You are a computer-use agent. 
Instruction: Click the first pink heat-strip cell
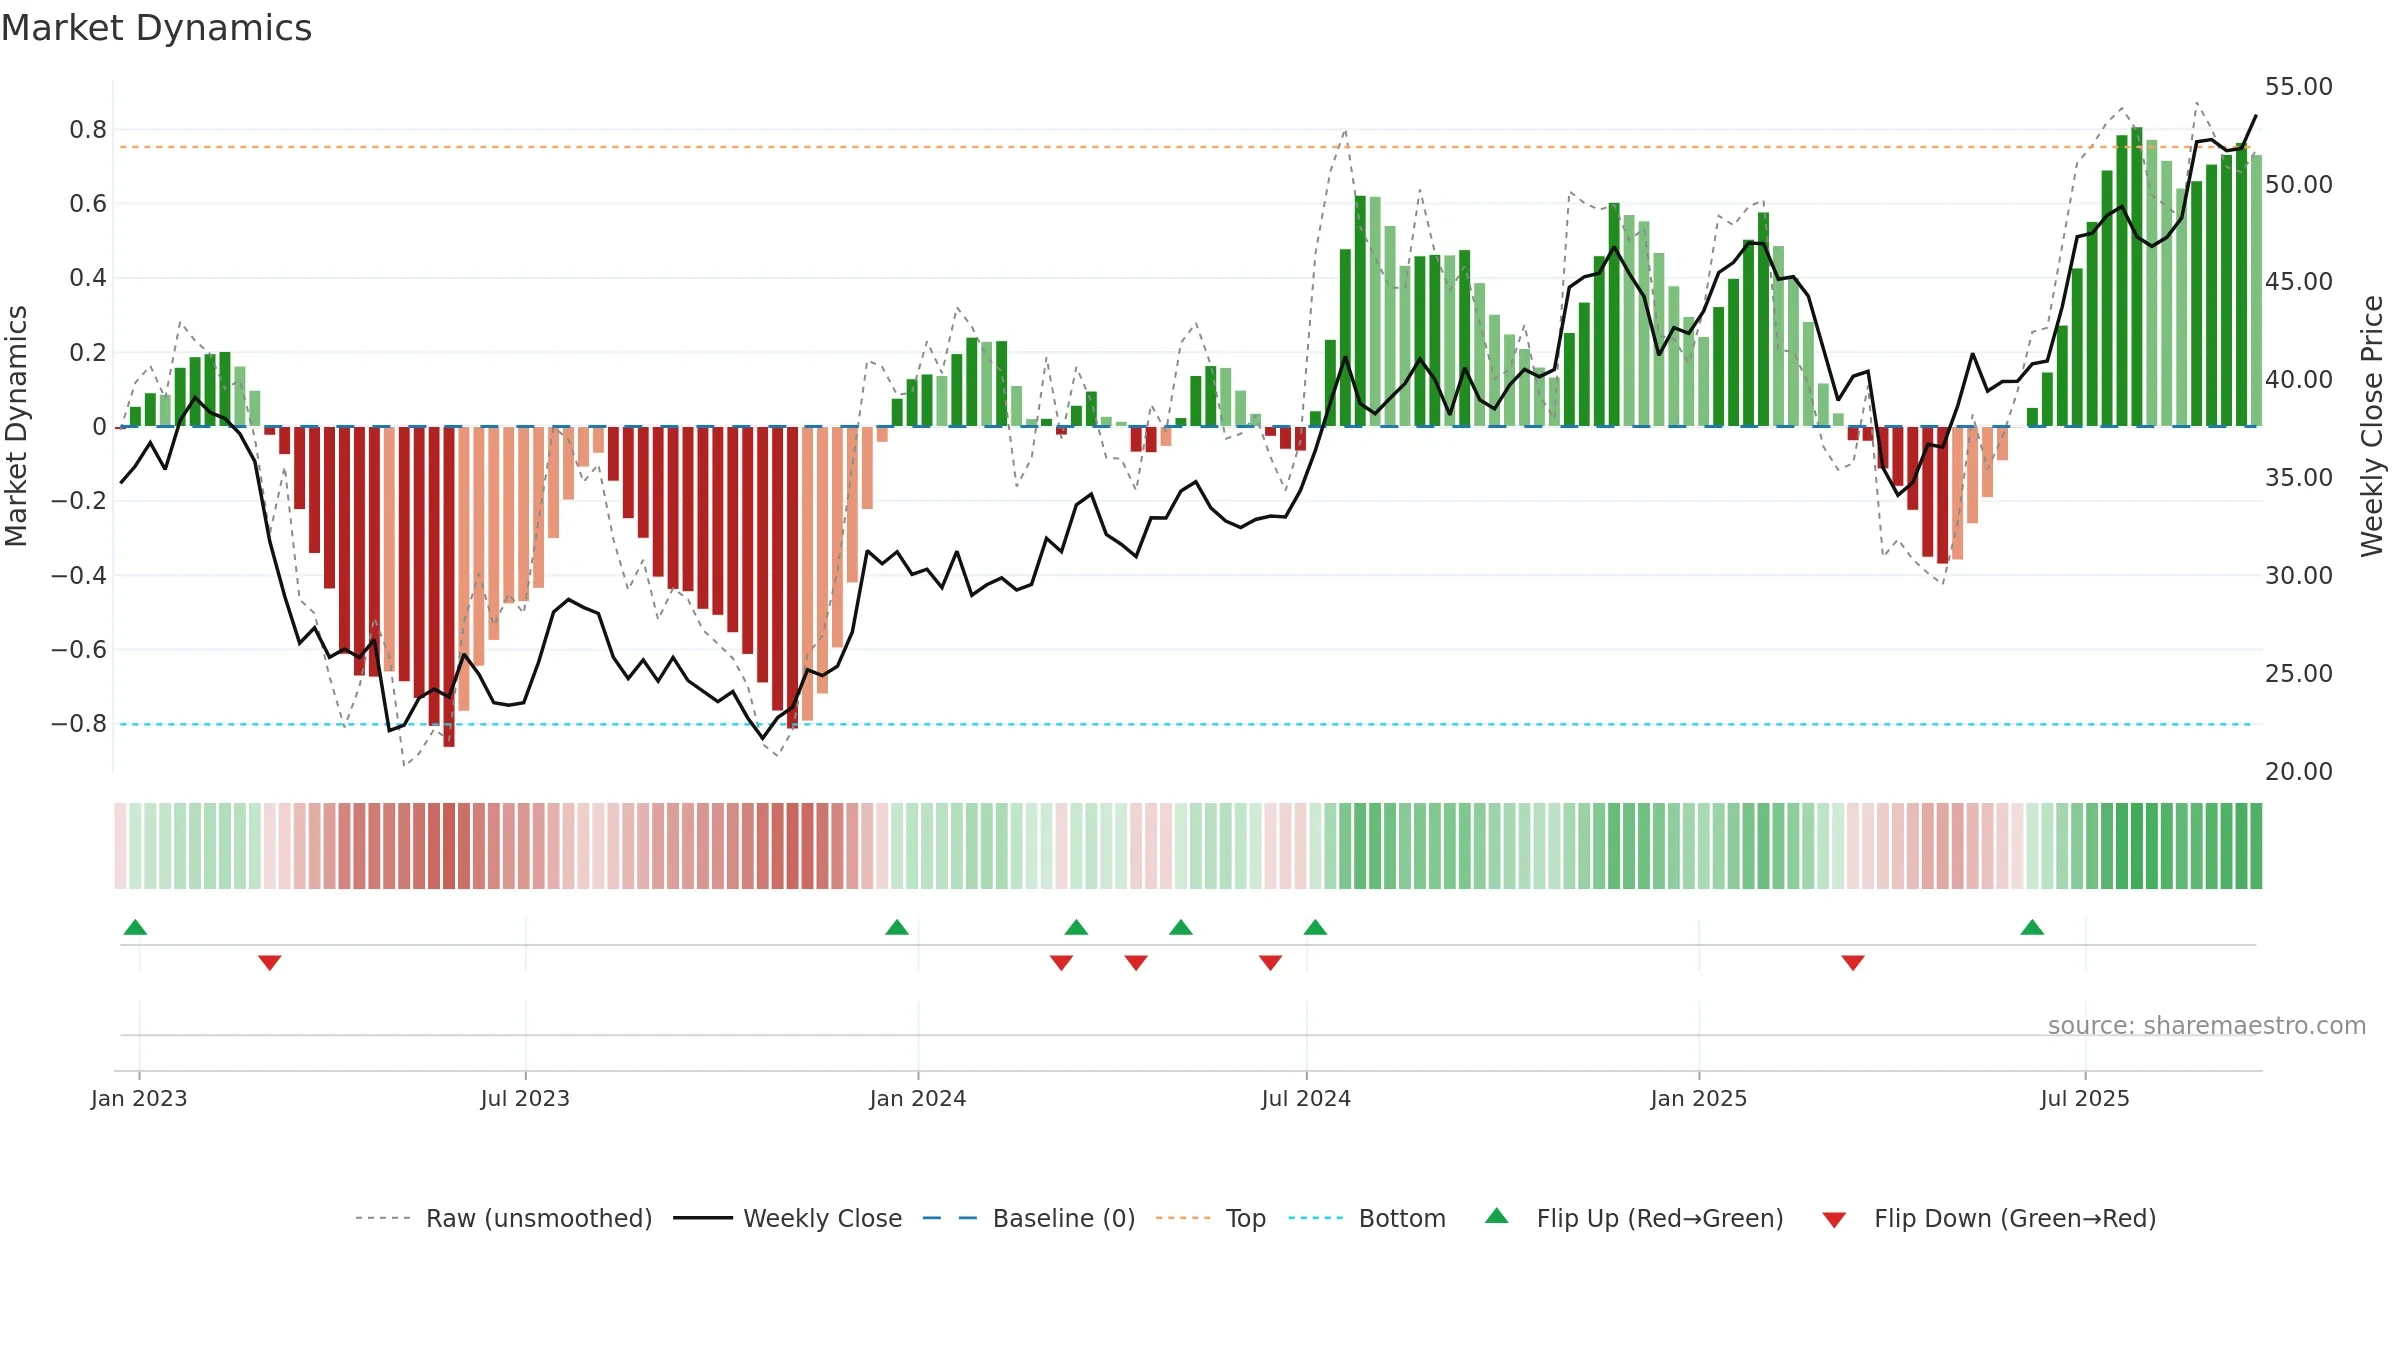pos(121,846)
